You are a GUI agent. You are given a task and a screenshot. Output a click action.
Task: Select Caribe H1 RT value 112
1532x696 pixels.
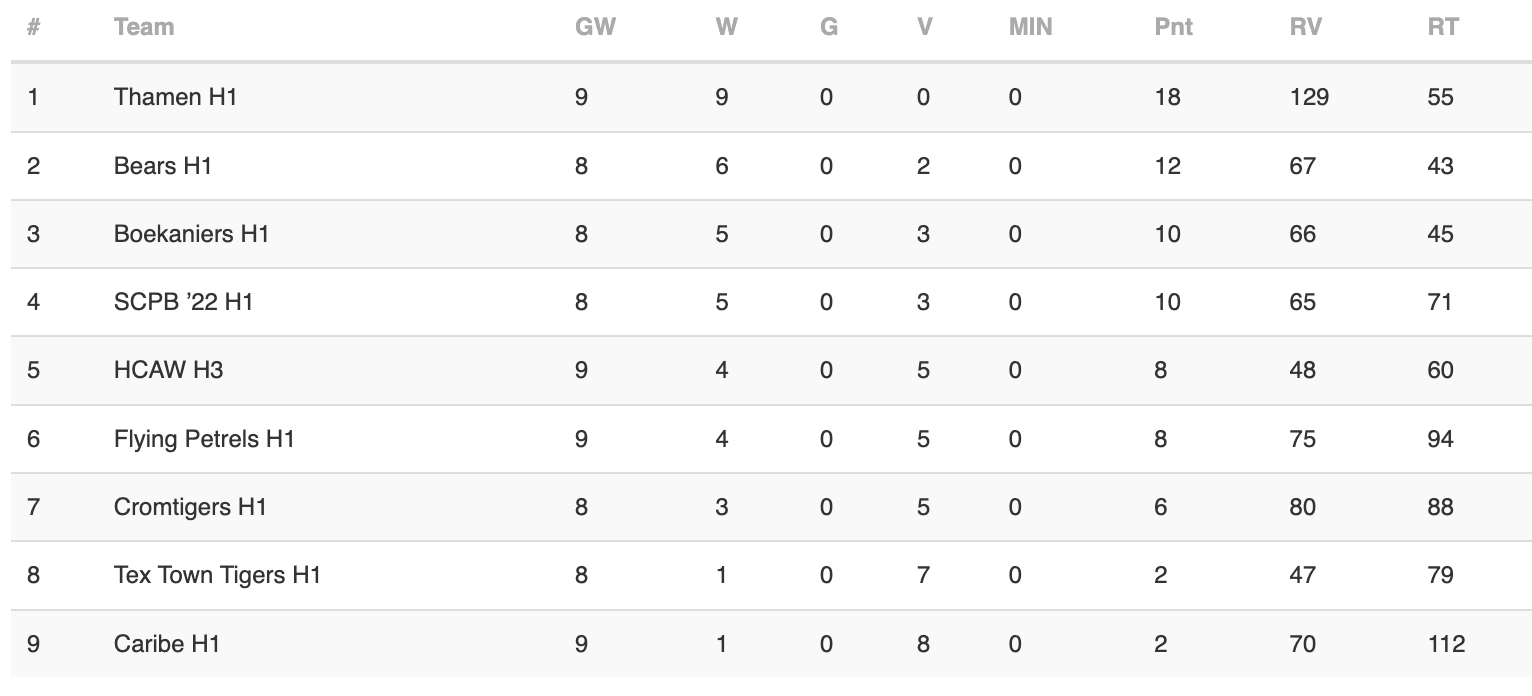tap(1446, 644)
